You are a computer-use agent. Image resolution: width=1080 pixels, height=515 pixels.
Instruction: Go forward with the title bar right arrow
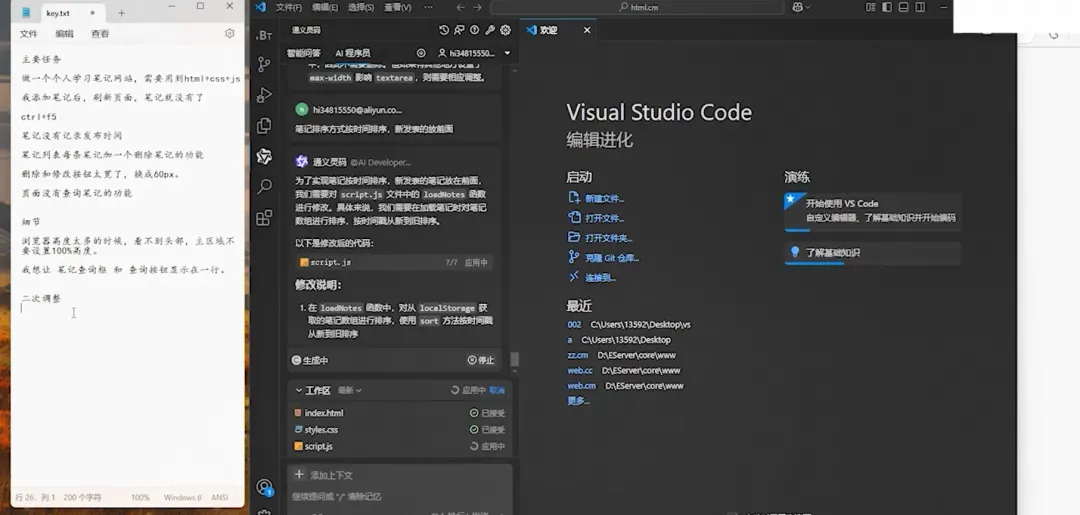point(477,8)
